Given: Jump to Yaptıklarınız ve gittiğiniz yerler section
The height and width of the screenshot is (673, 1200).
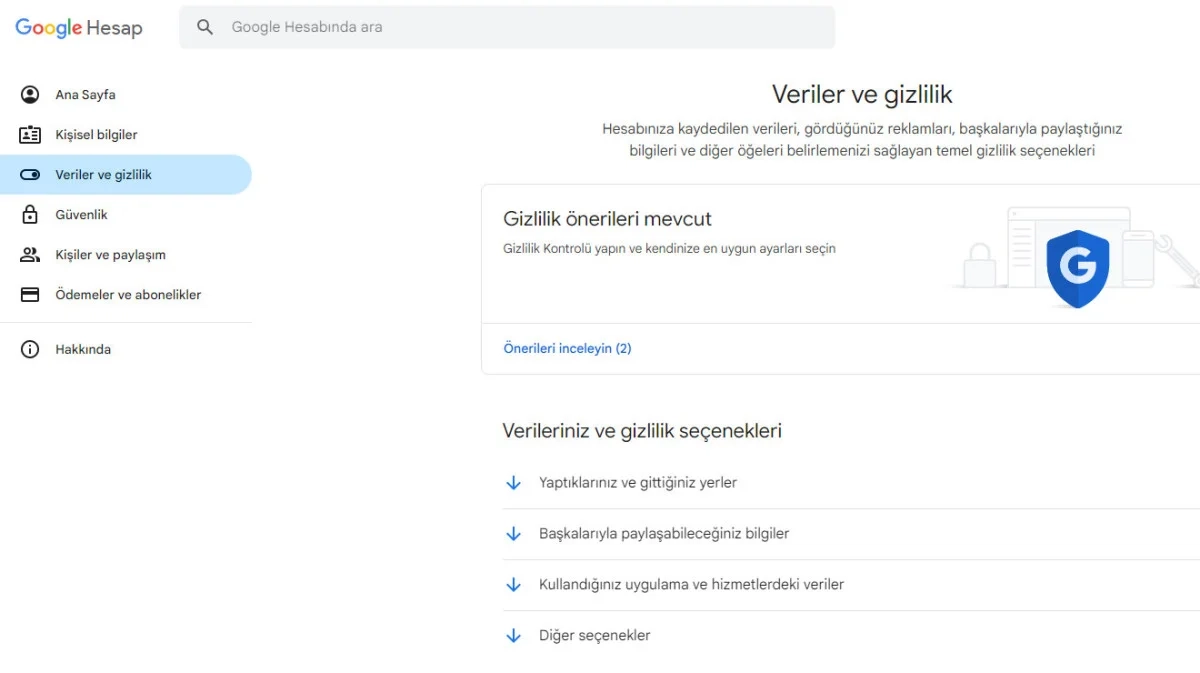Looking at the screenshot, I should click(x=637, y=483).
